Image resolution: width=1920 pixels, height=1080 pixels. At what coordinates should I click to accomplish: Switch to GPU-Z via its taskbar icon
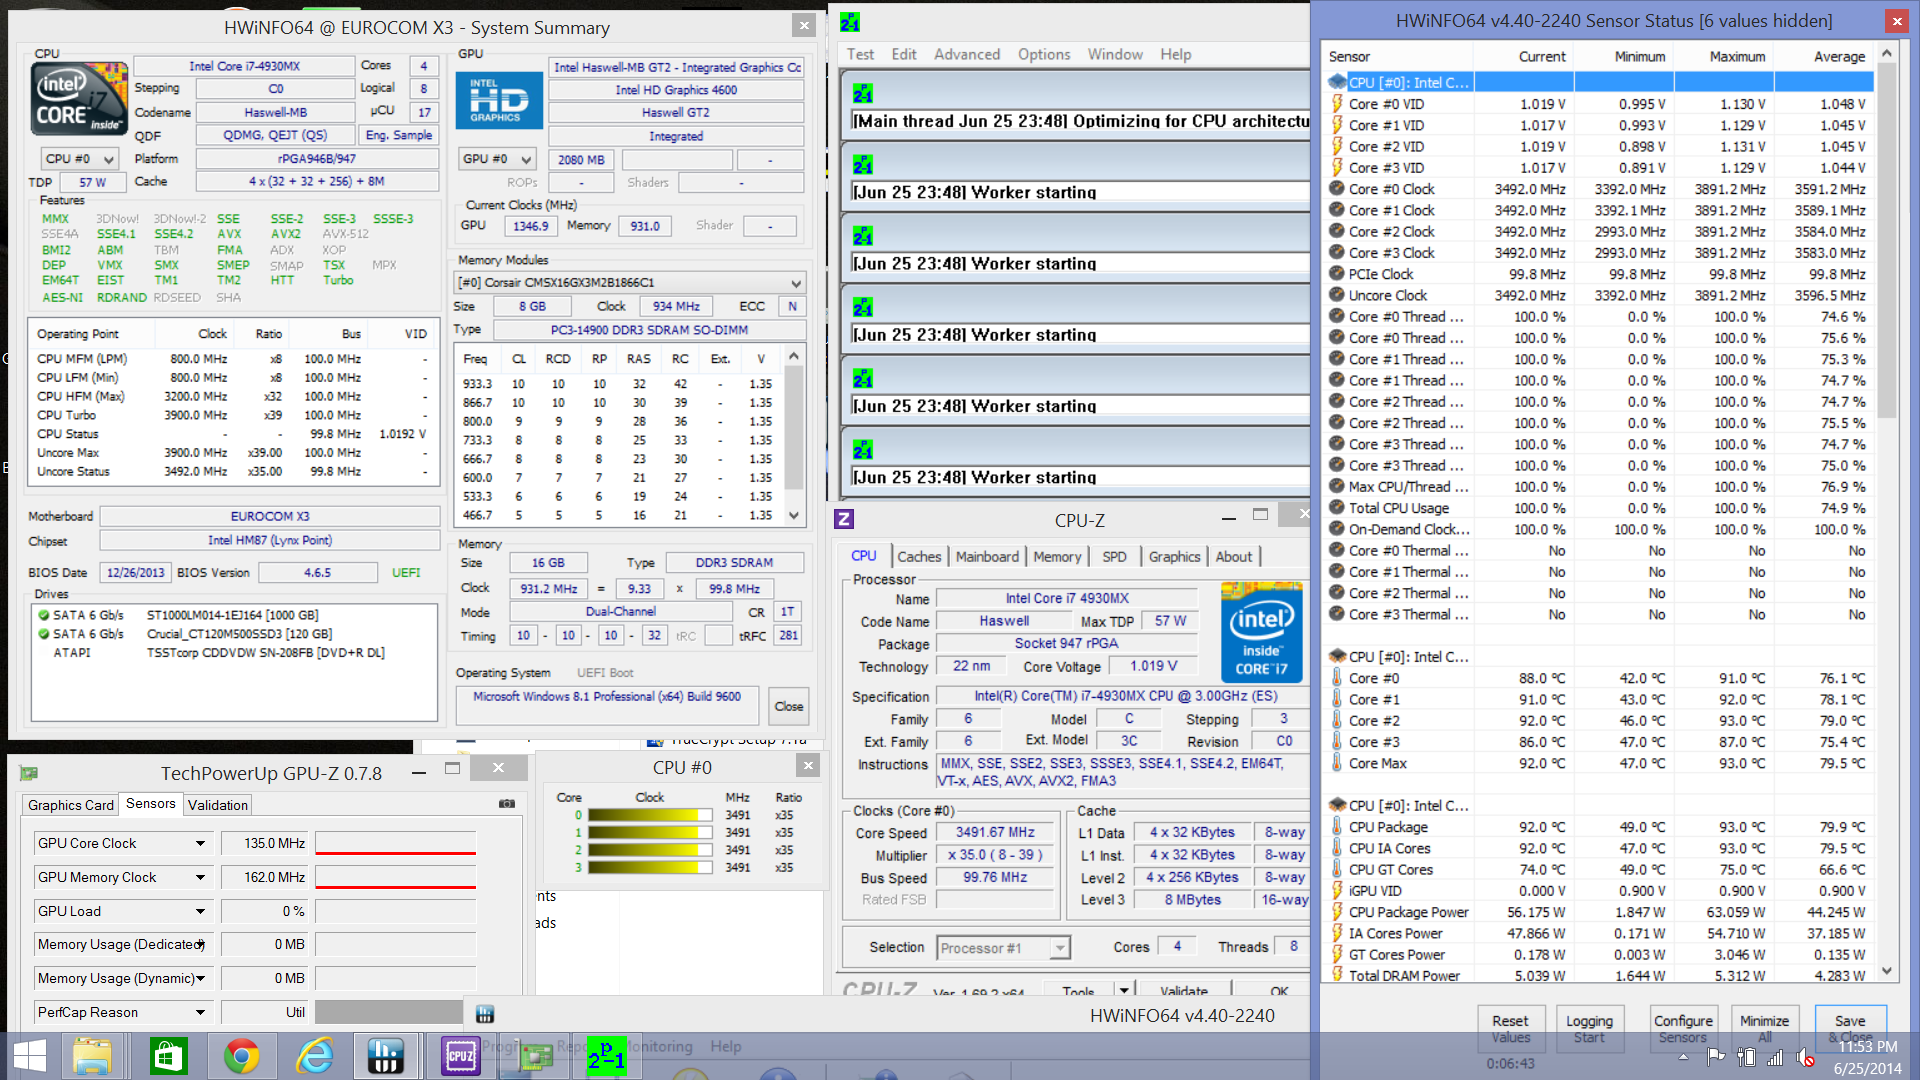tap(534, 1056)
